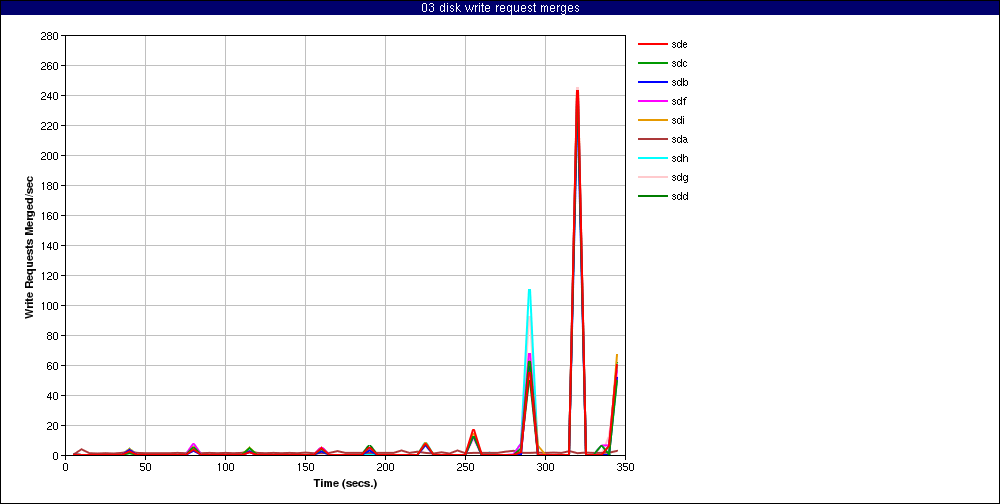Image resolution: width=1000 pixels, height=504 pixels.
Task: Select the sdg legend label
Action: point(679,177)
